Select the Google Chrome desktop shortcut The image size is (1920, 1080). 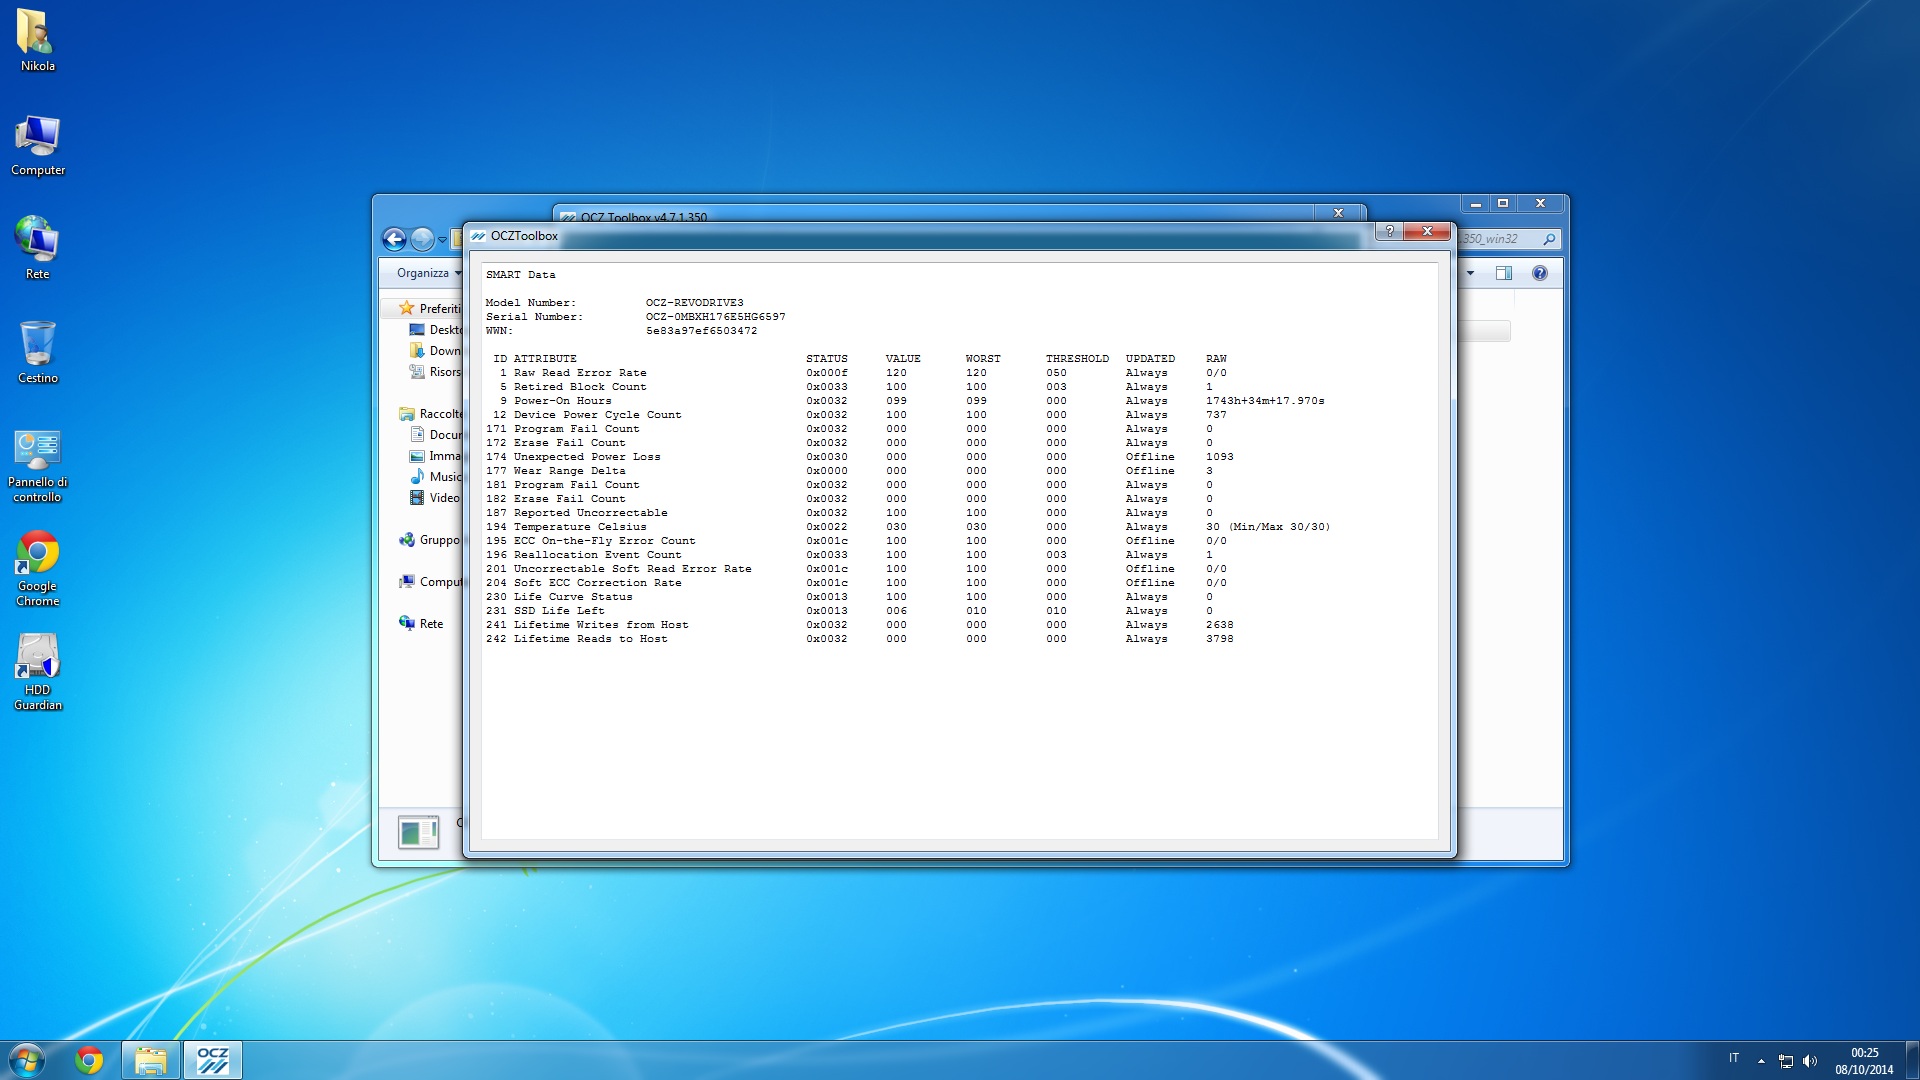[37, 569]
